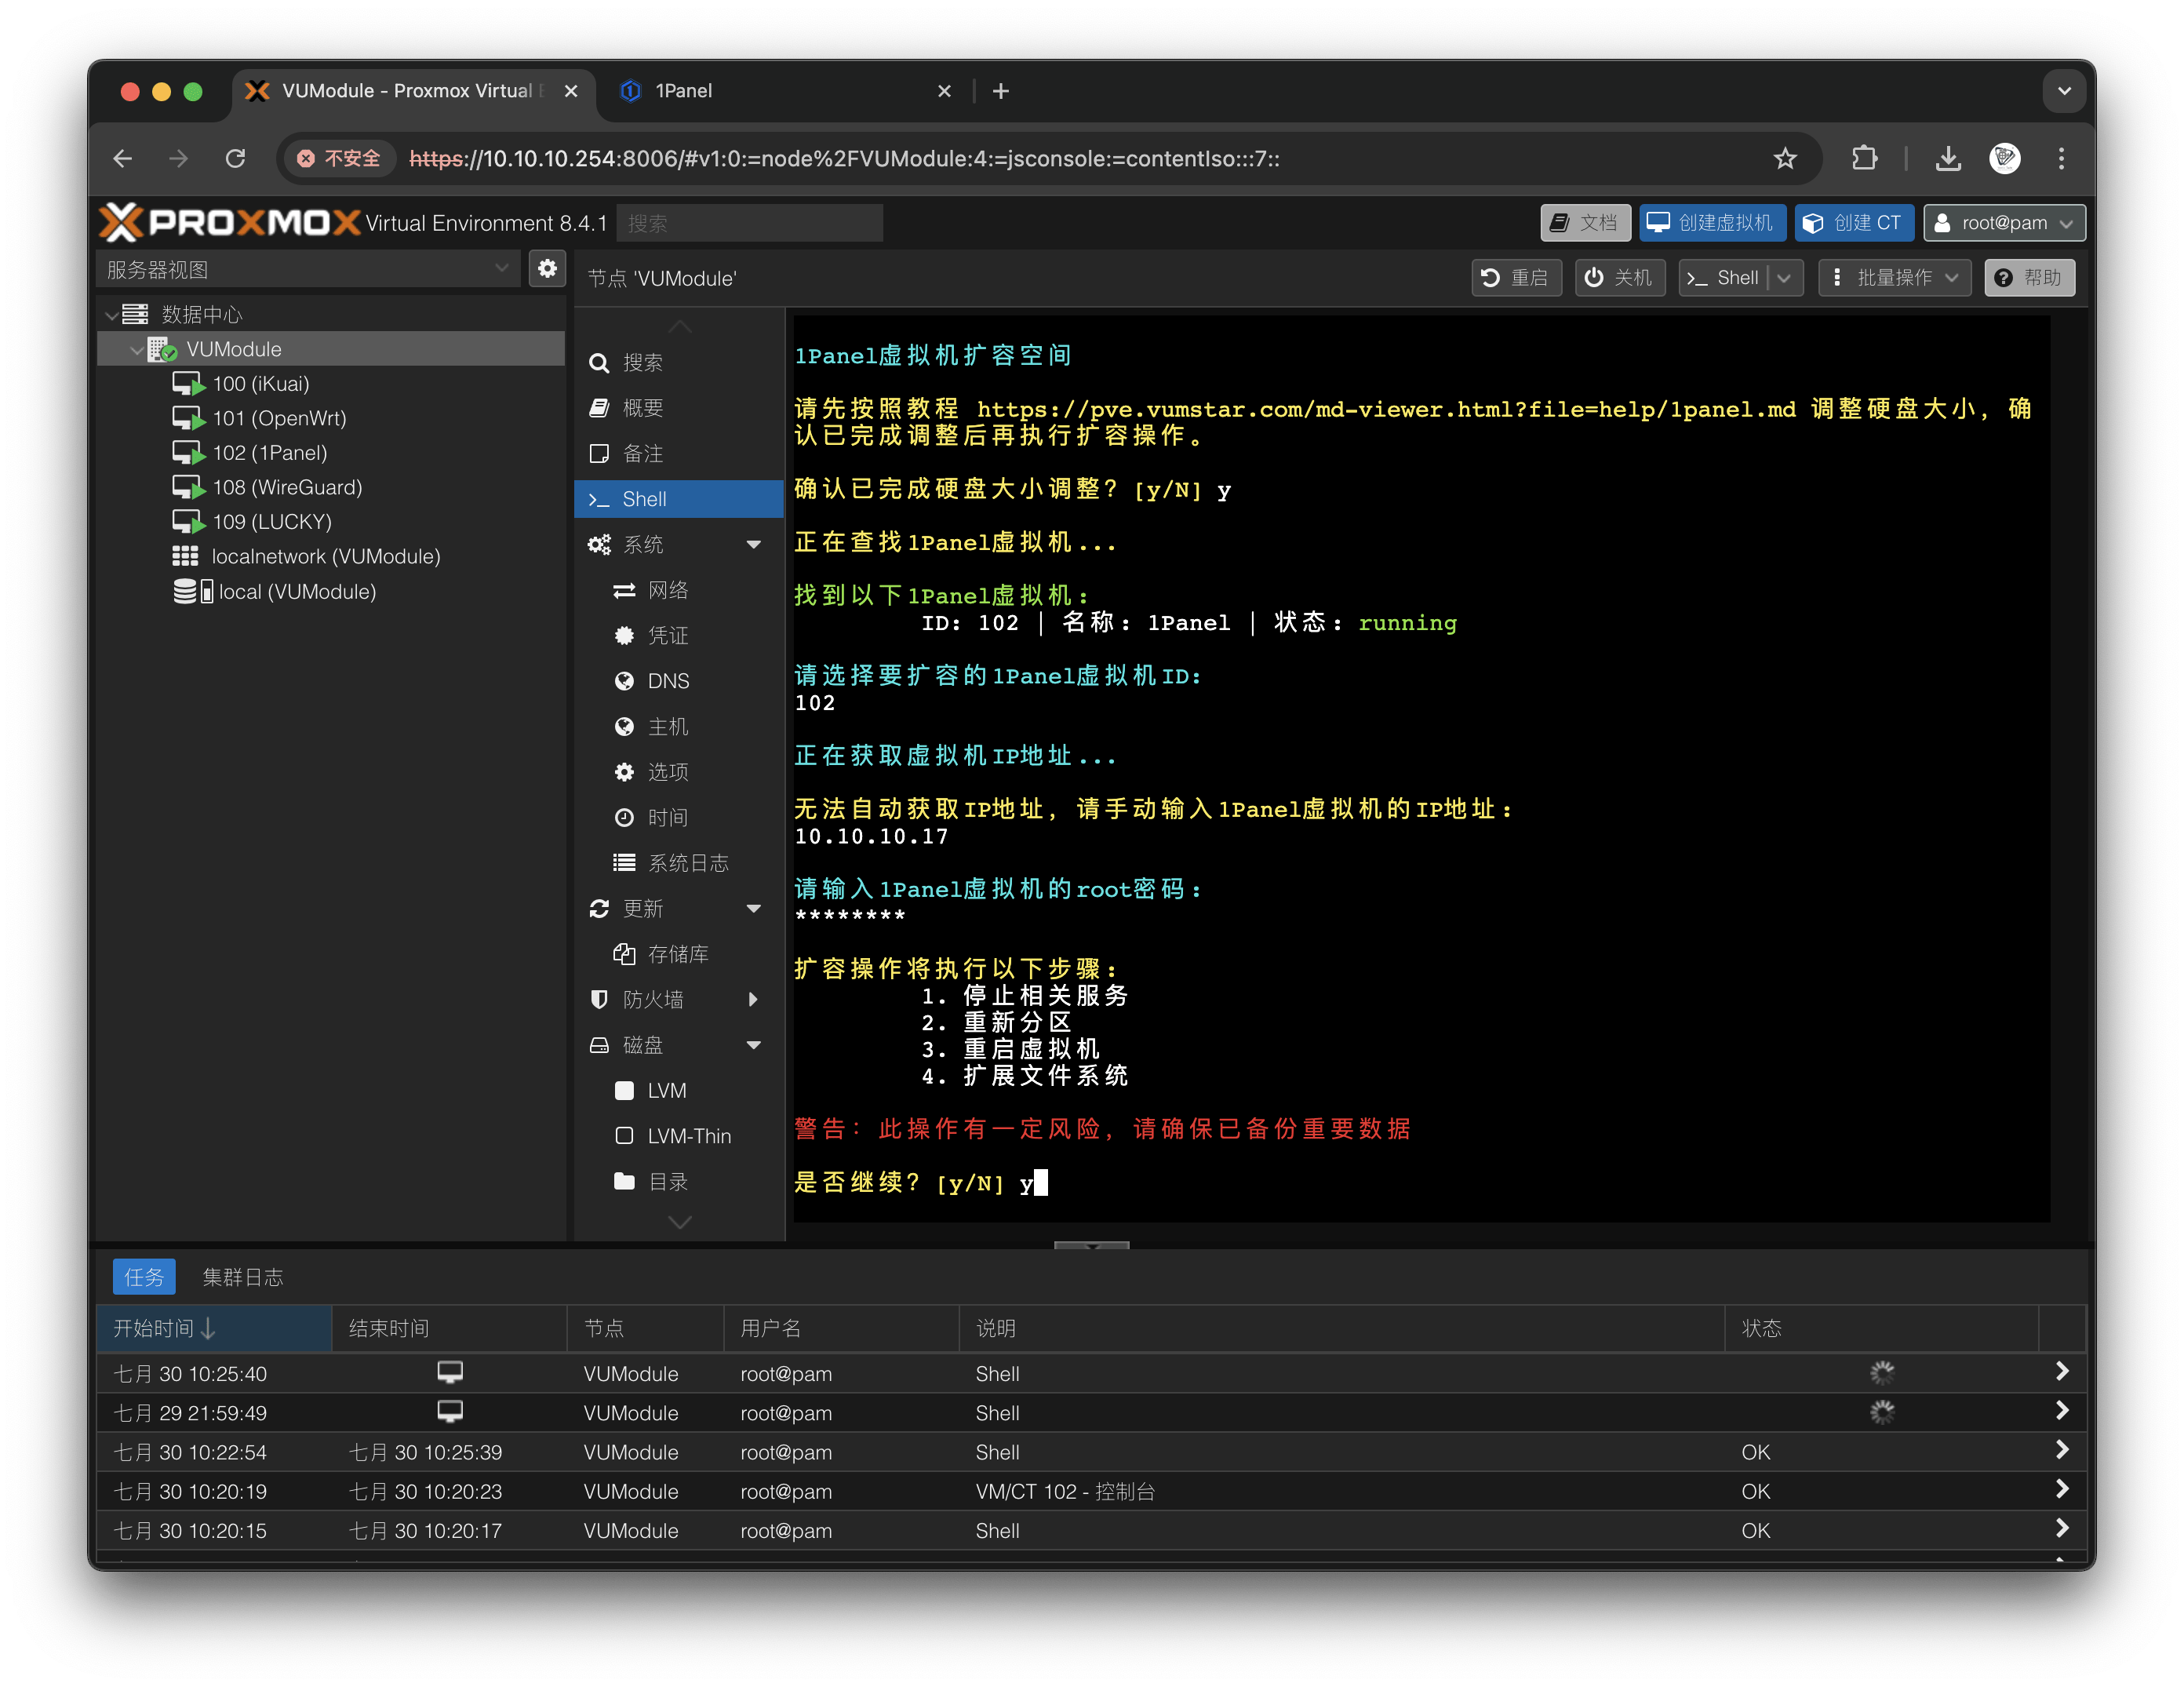Open the browser extensions puzzle icon
Screen dimensions: 2184x1687
(x=1864, y=159)
